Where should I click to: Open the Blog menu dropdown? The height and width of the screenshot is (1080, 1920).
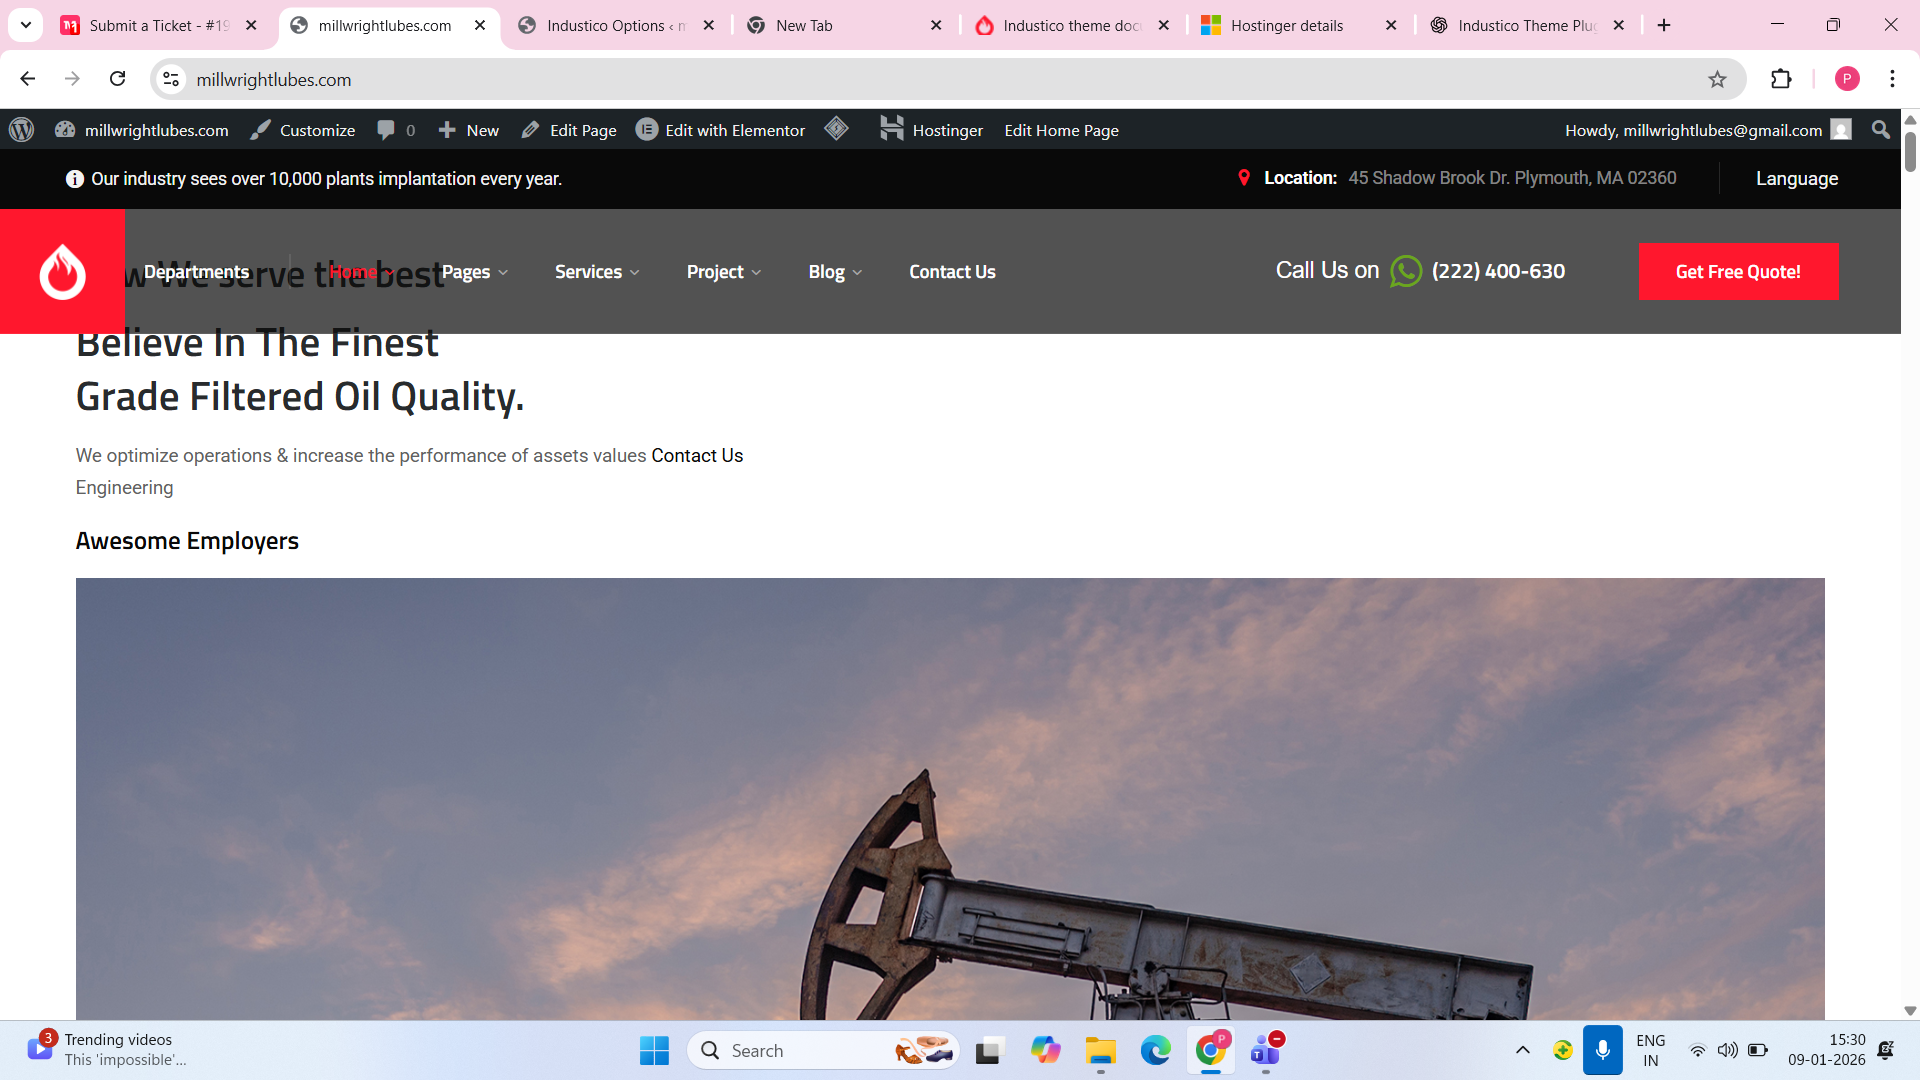(835, 272)
